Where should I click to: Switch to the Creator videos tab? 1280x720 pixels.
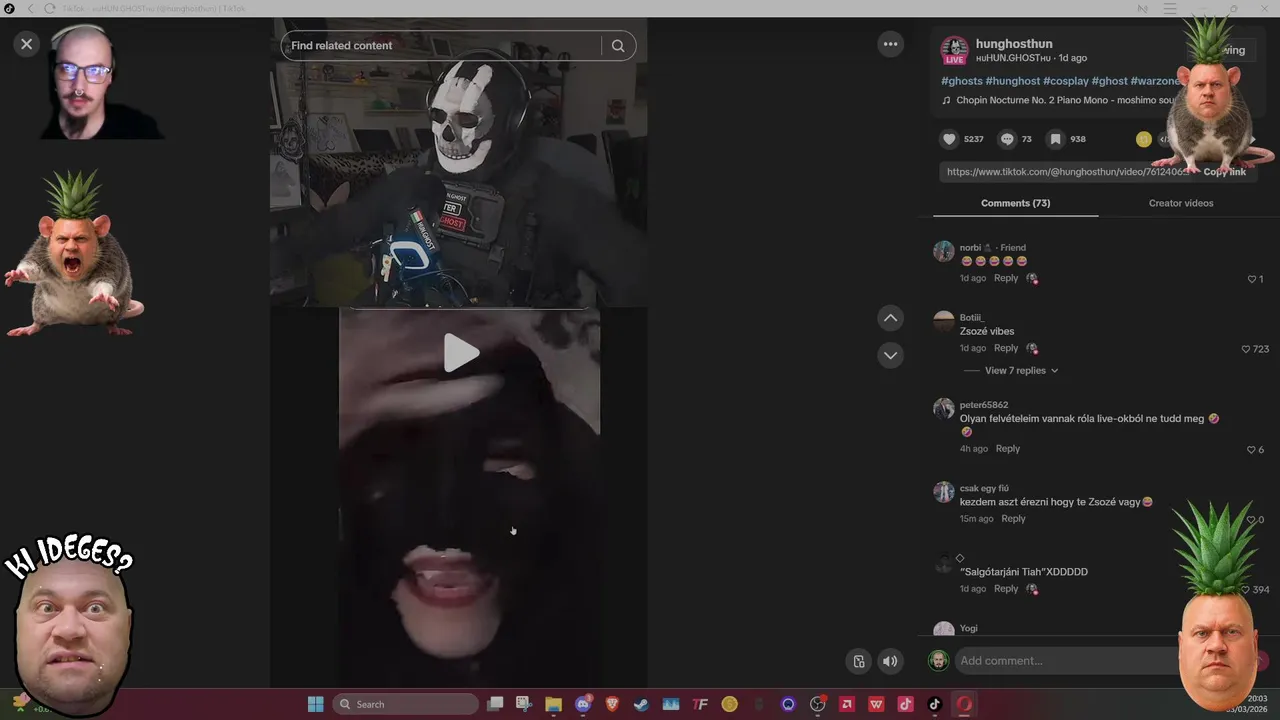[x=1181, y=203]
